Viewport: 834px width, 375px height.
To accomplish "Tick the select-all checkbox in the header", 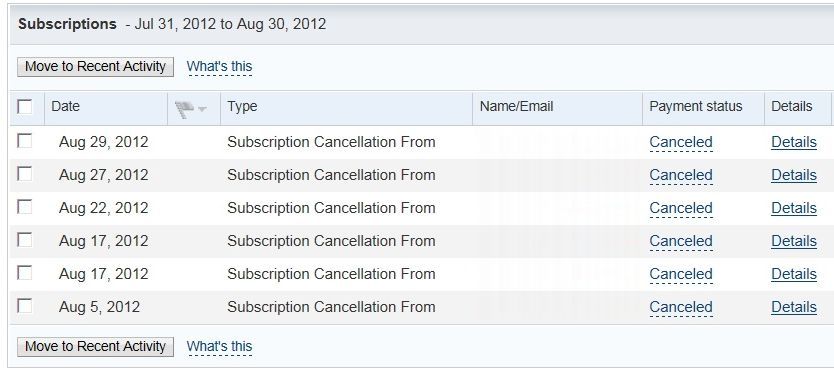I will coord(25,107).
